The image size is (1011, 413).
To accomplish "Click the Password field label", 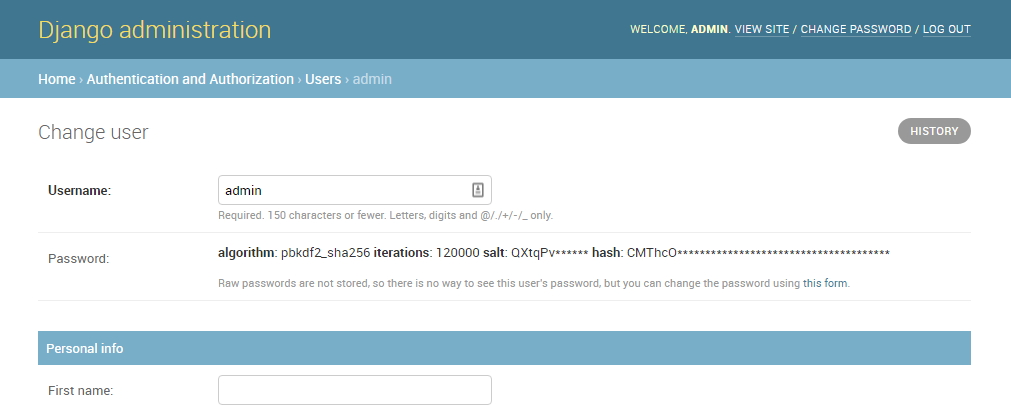I will [x=78, y=258].
